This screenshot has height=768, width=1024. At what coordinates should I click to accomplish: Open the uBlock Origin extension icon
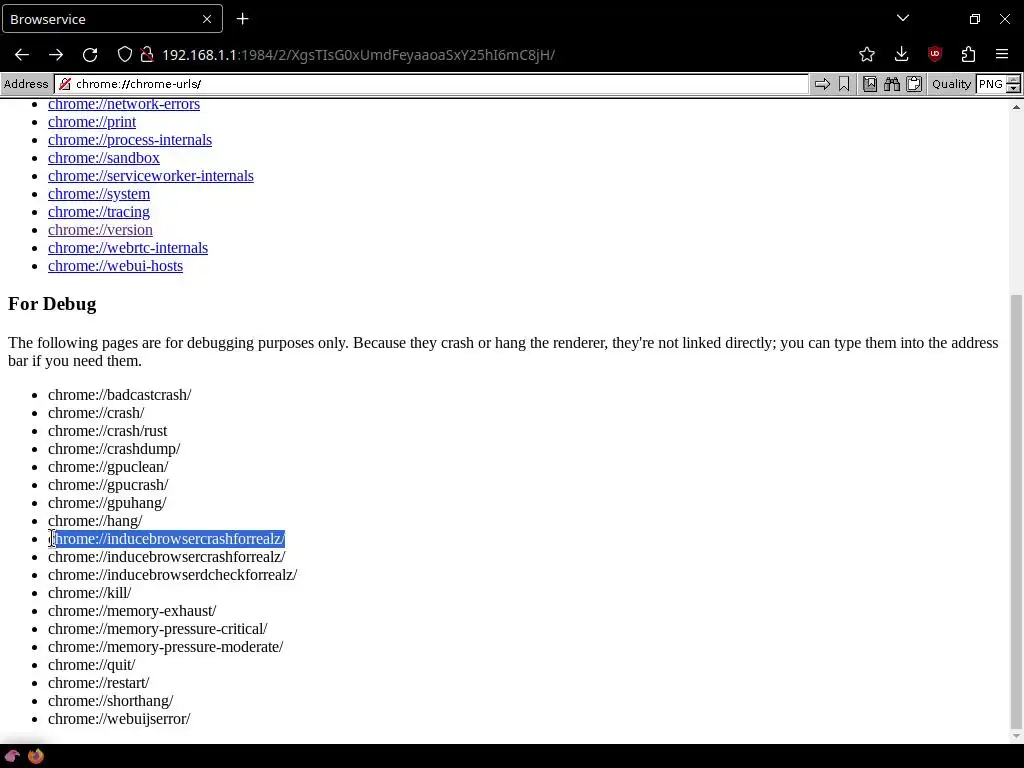(935, 54)
